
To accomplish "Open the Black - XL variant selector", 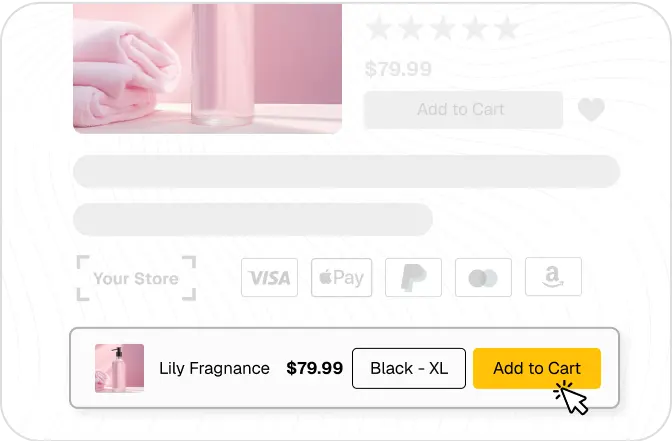I will click(x=409, y=368).
